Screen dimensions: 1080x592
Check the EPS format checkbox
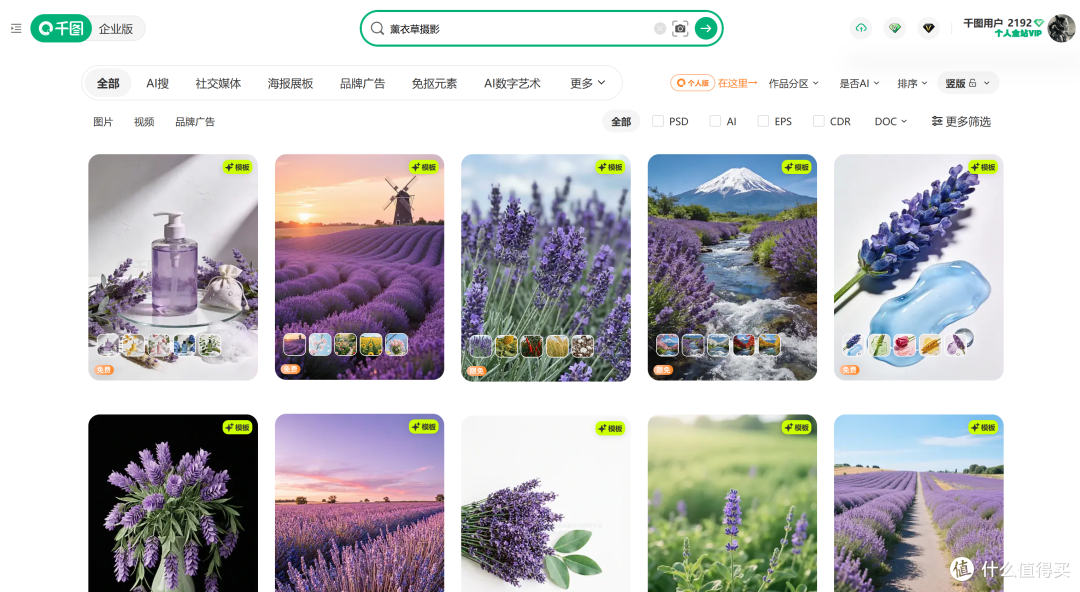763,121
